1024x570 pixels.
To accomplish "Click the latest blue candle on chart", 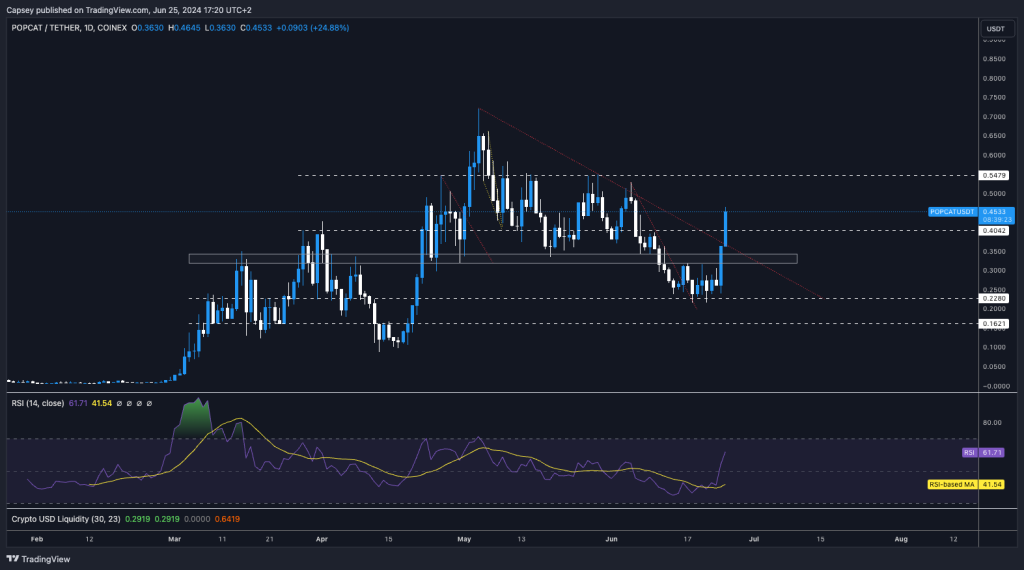I will point(726,228).
